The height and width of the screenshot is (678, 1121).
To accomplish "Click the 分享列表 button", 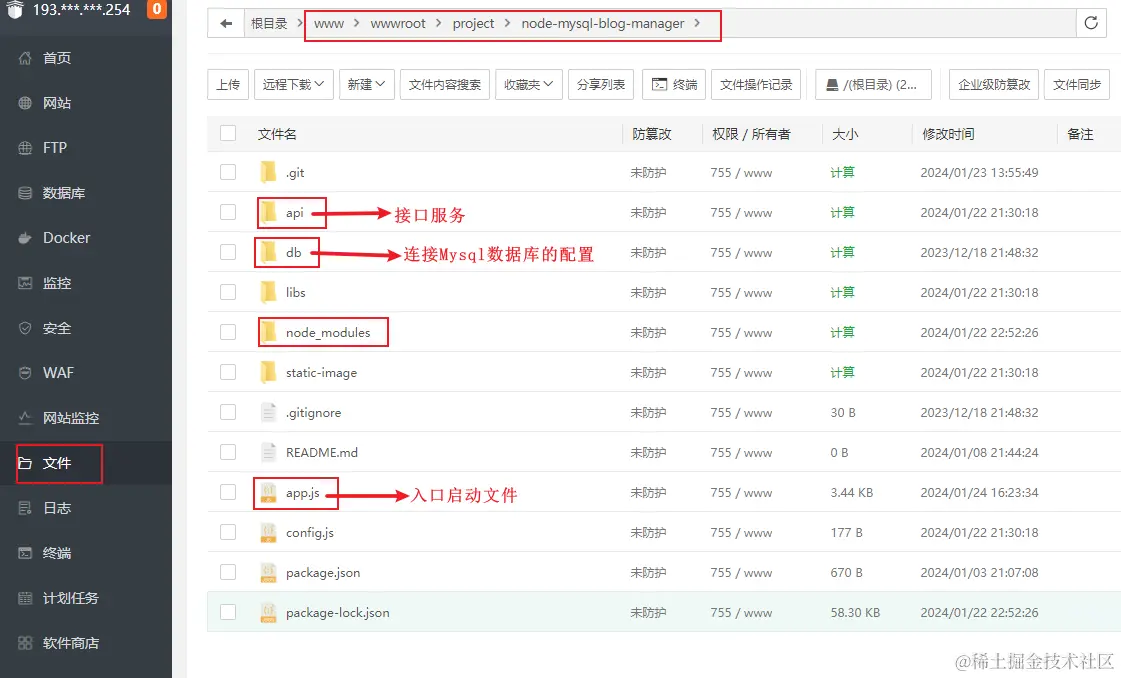I will point(601,84).
